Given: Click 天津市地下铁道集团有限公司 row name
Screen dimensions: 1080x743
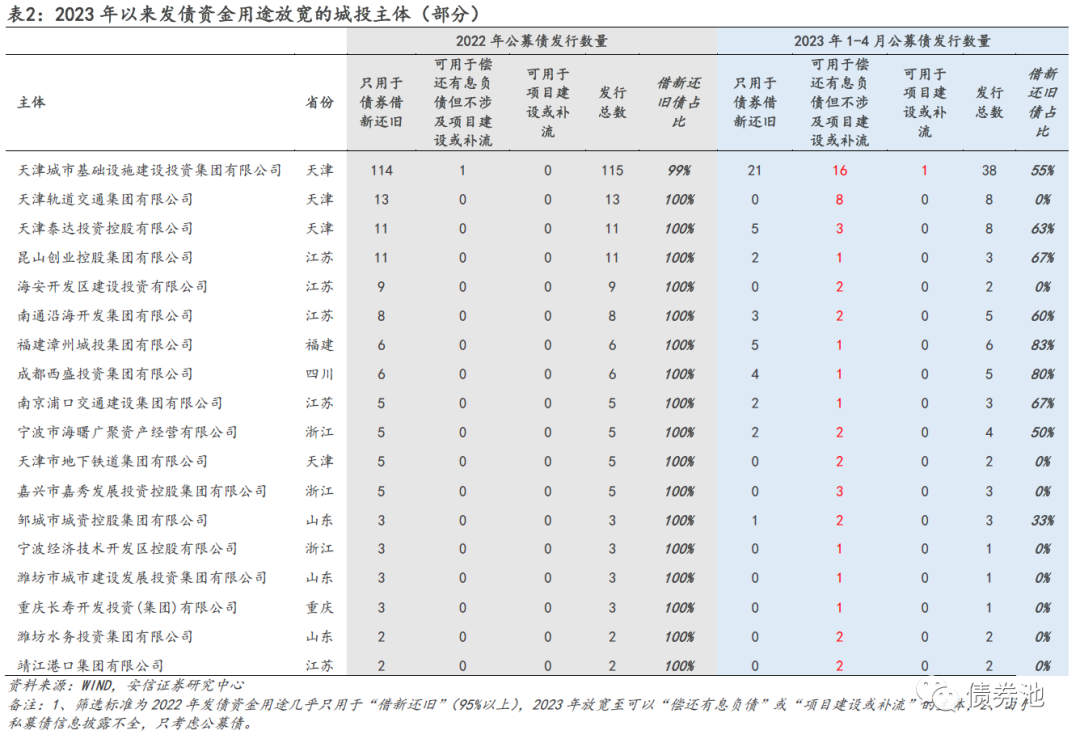Looking at the screenshot, I should (112, 461).
